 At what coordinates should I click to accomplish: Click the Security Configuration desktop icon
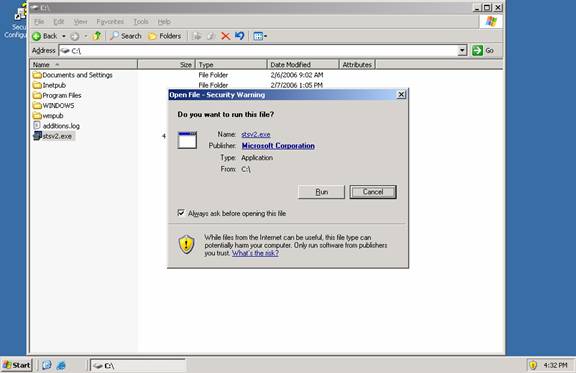15,21
